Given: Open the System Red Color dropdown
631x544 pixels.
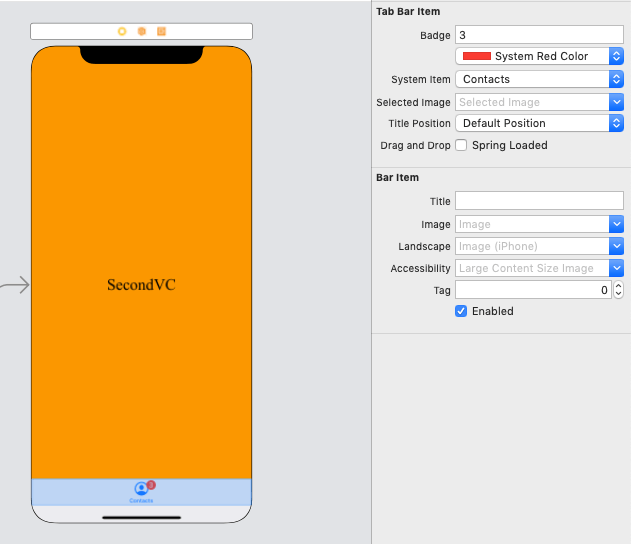Looking at the screenshot, I should 539,56.
